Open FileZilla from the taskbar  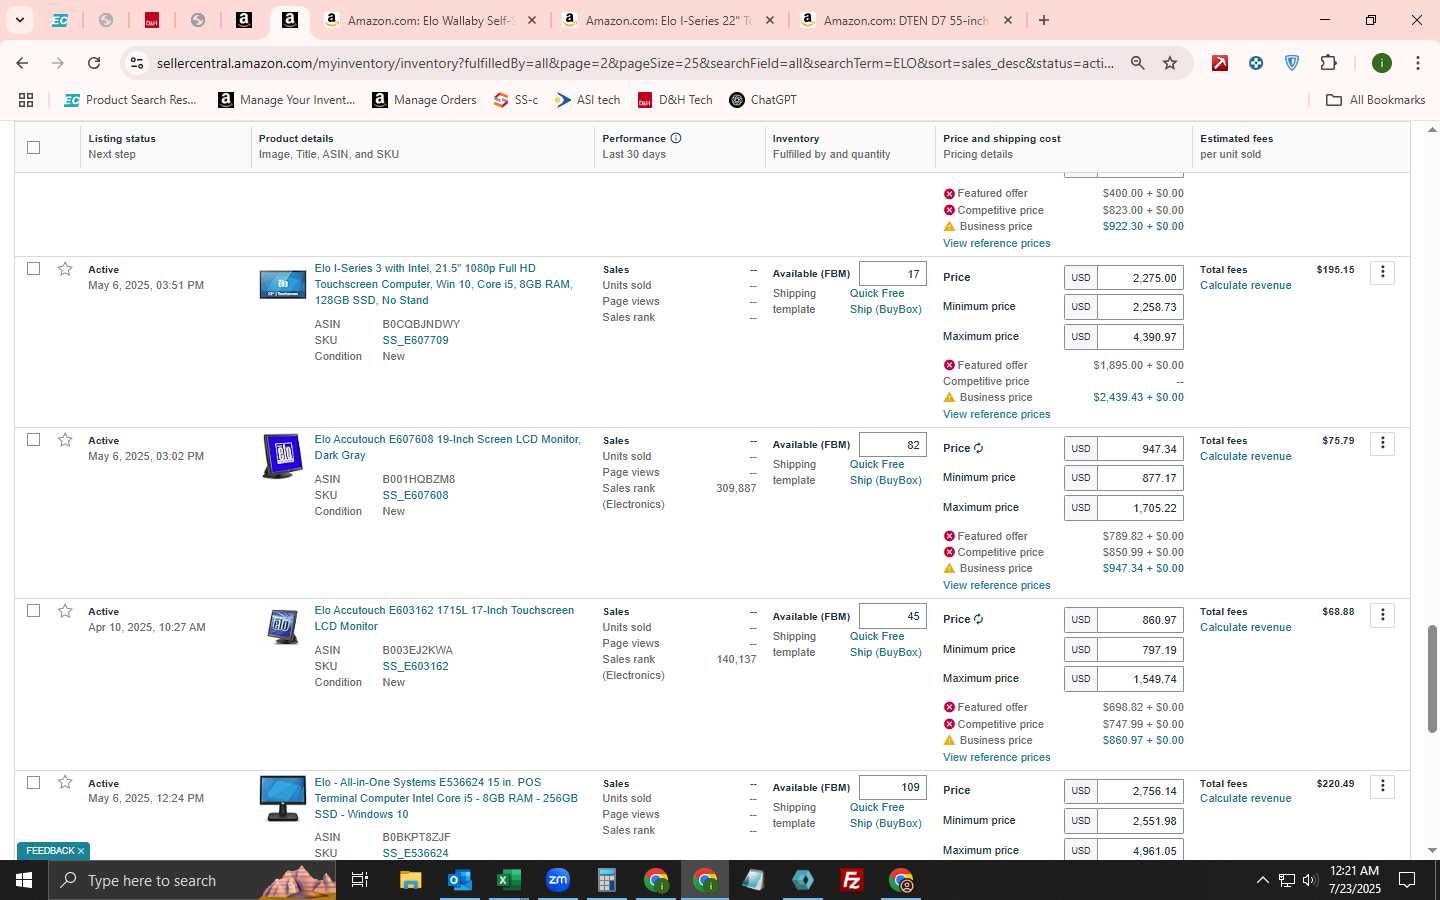tap(851, 880)
